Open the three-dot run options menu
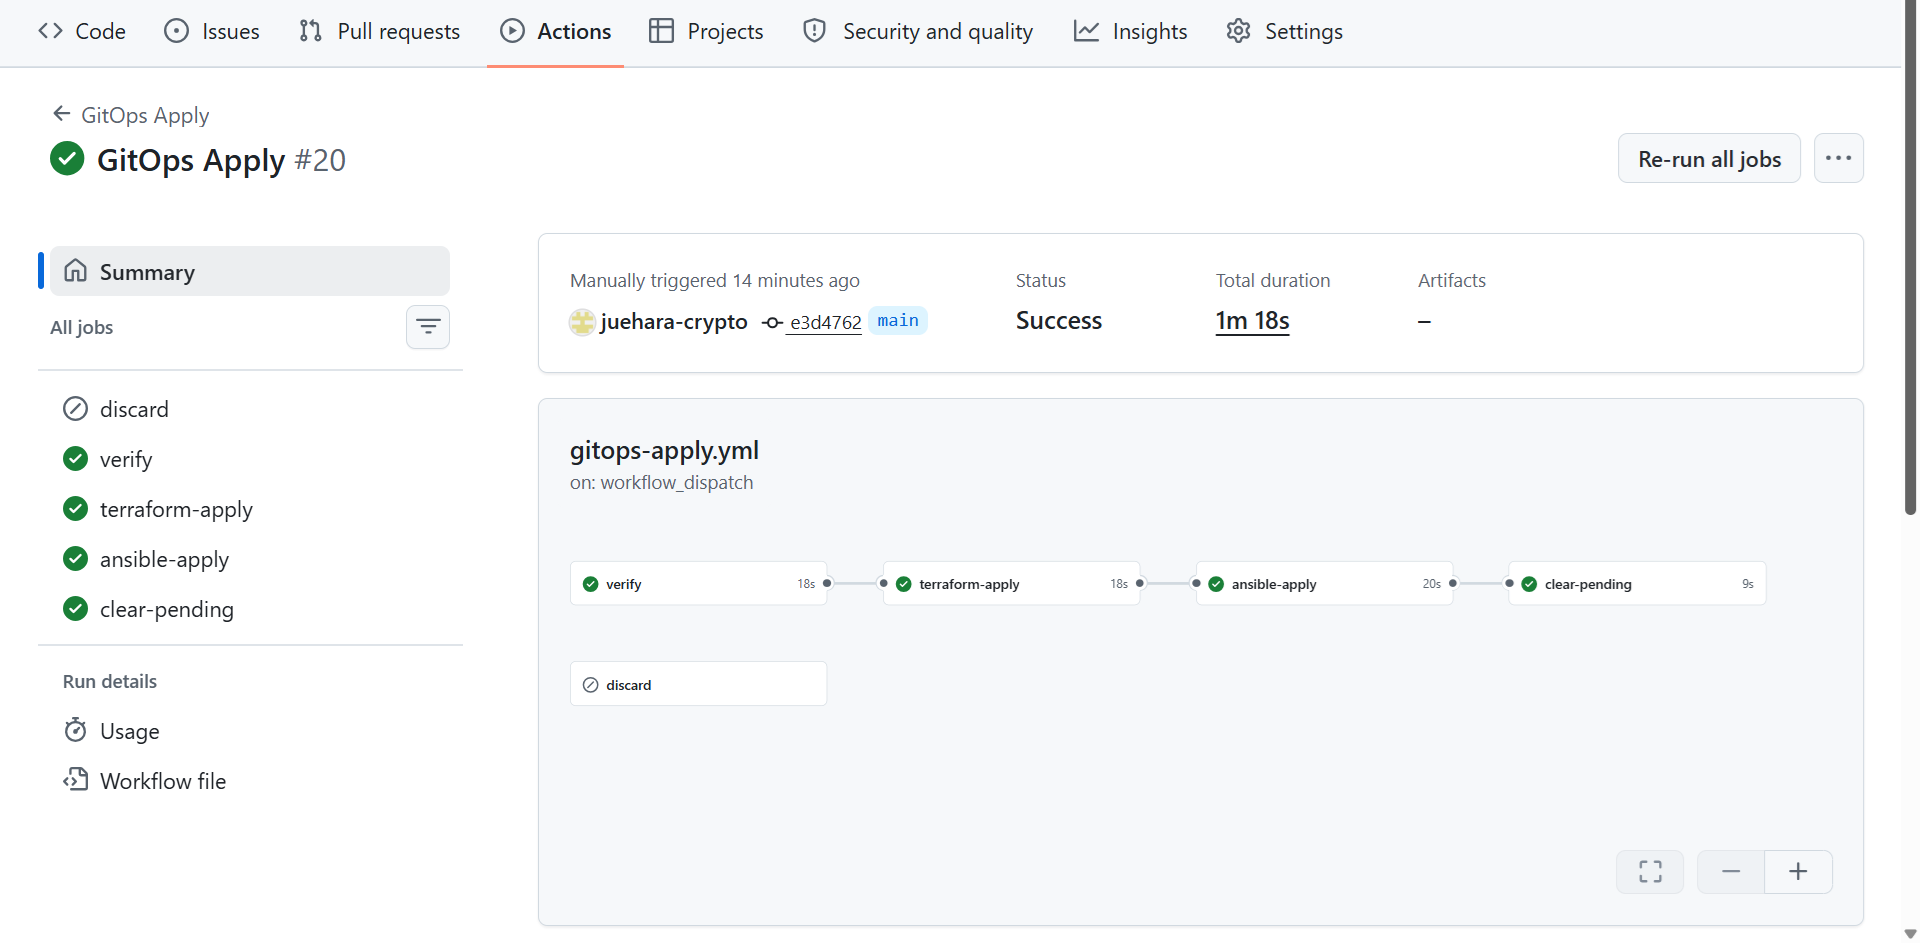The height and width of the screenshot is (943, 1920). point(1838,159)
